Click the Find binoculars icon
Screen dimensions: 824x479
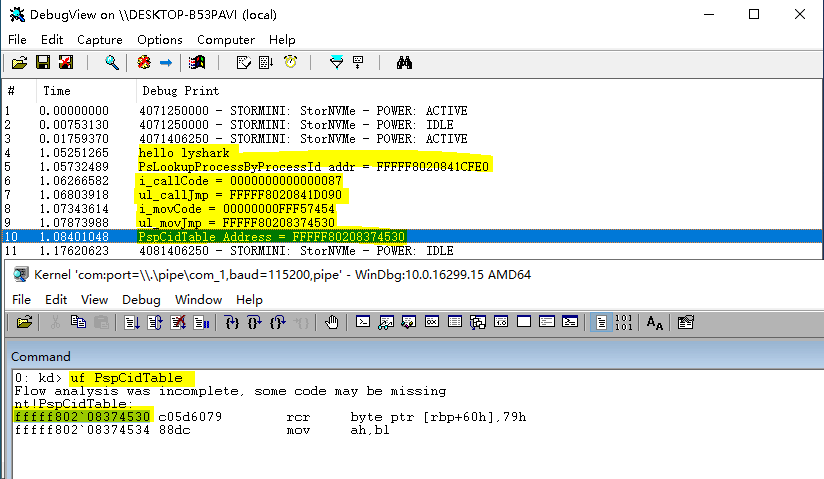pos(404,63)
